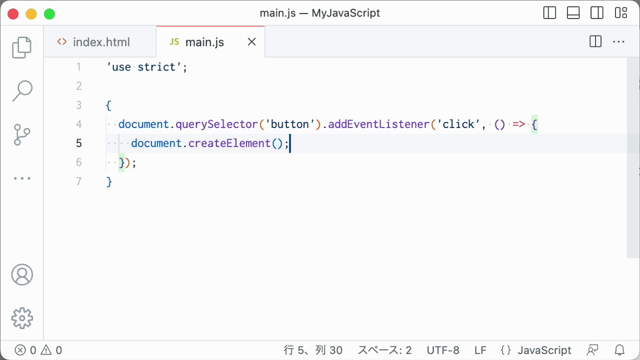Open the Accounts menu icon
Viewport: 640px width, 360px height.
click(x=22, y=275)
